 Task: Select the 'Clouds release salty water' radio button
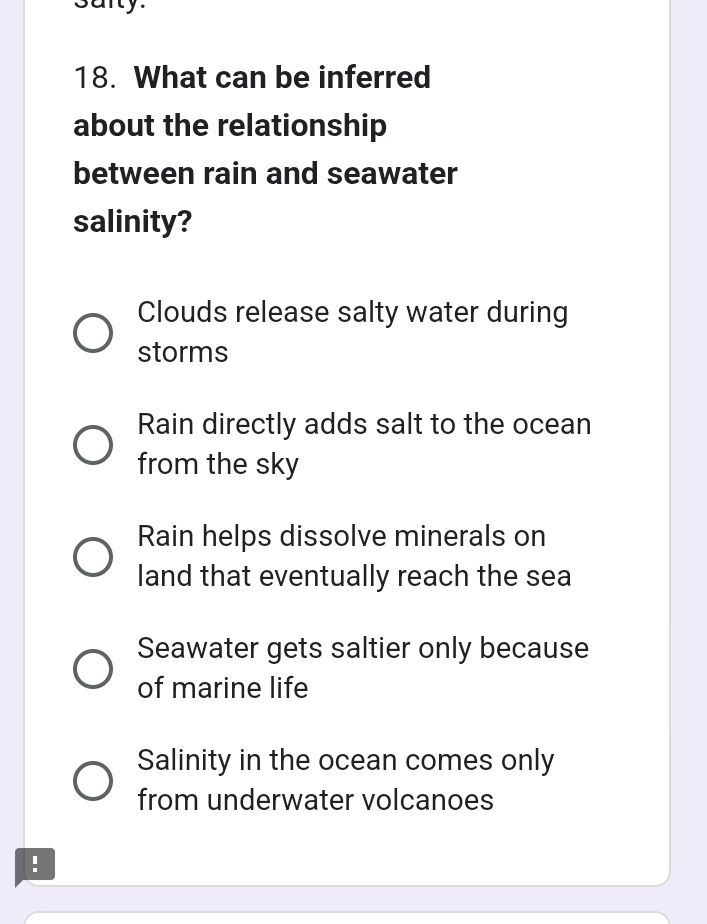point(93,334)
